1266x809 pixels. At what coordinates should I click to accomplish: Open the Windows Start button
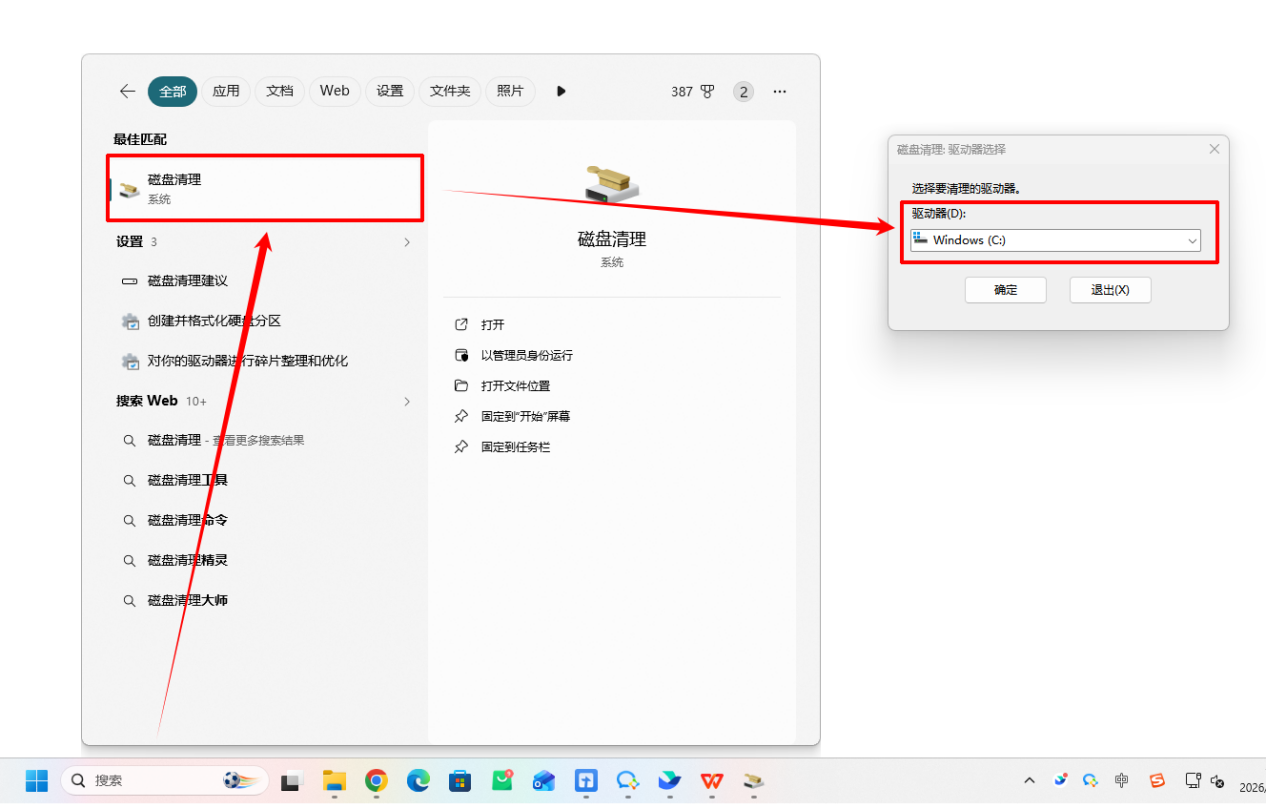click(x=37, y=781)
